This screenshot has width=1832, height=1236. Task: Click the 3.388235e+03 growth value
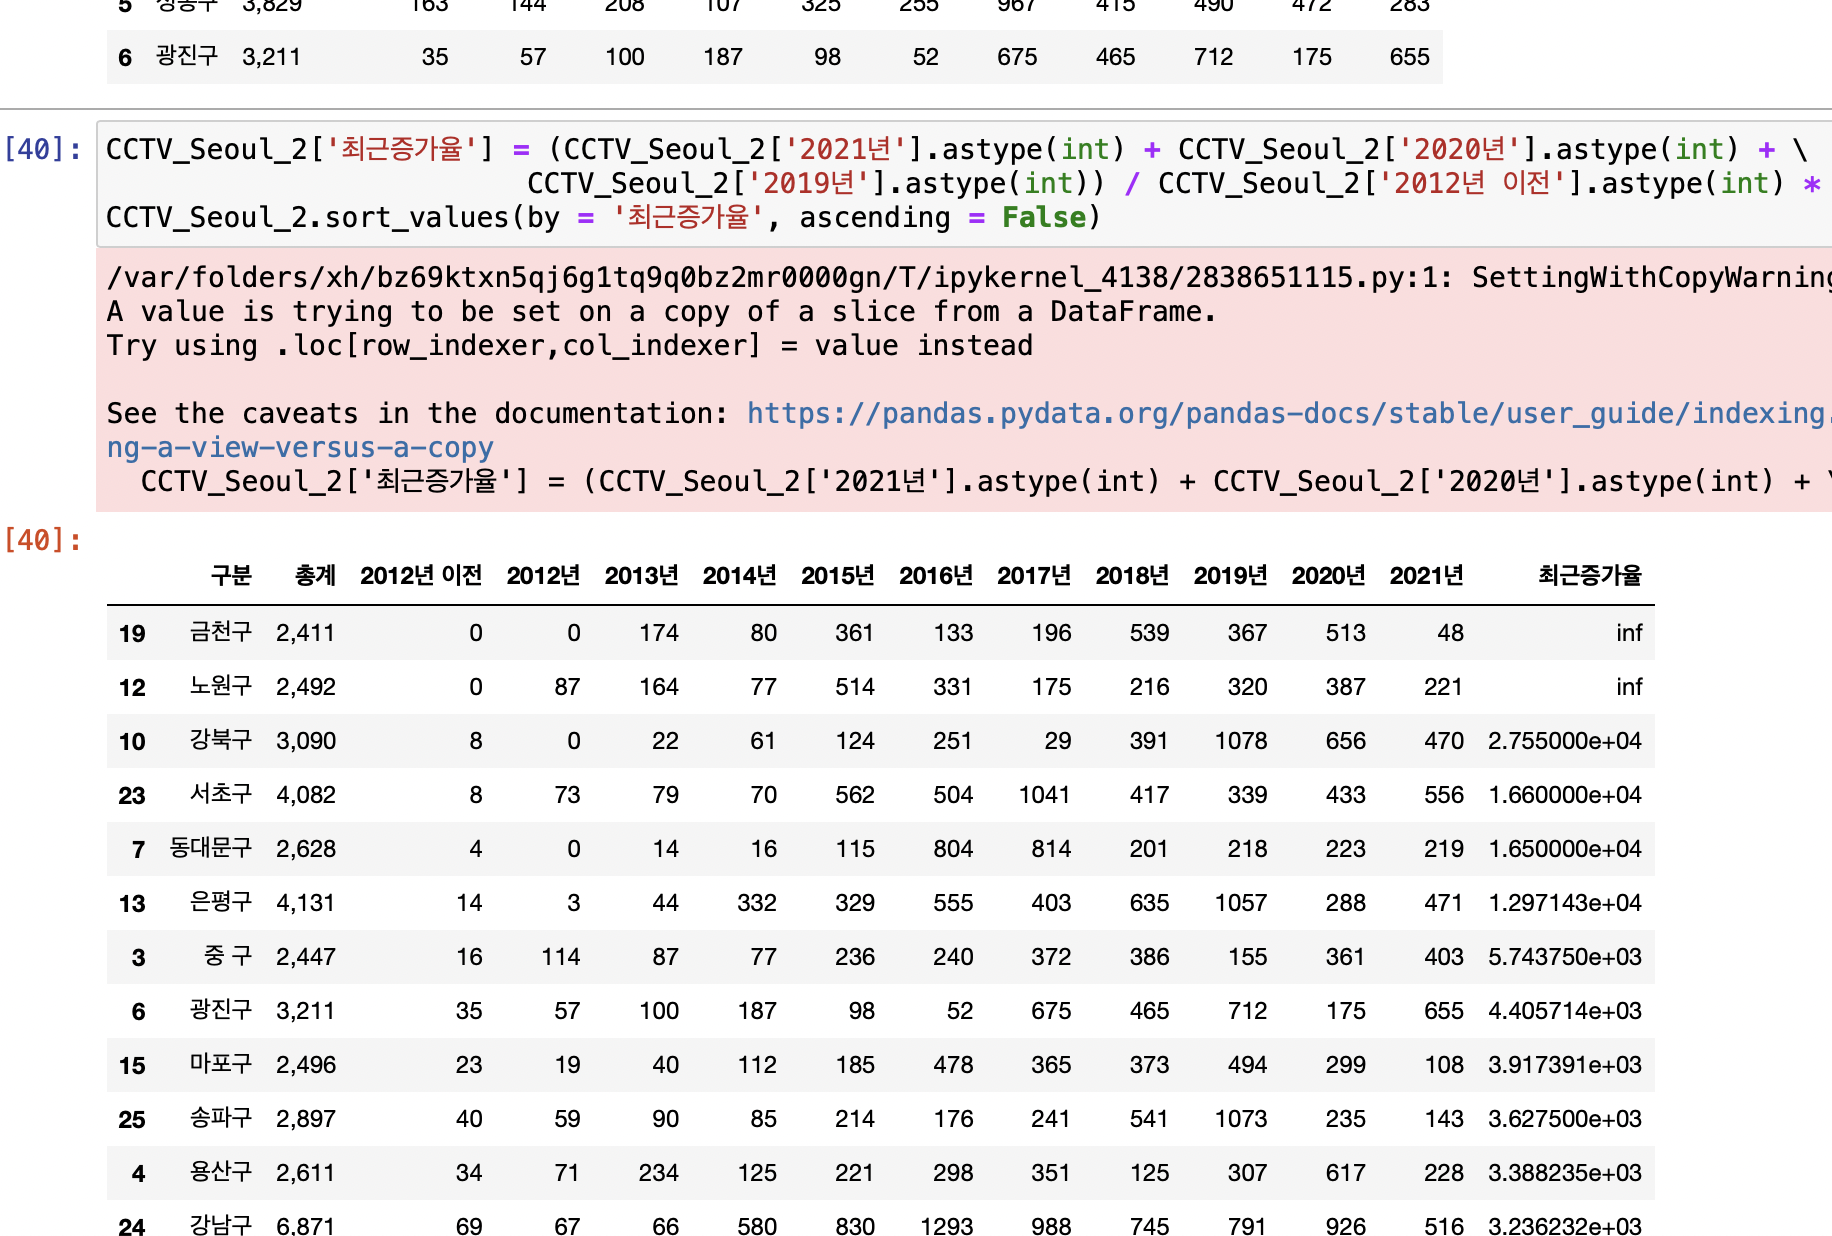(1565, 1173)
